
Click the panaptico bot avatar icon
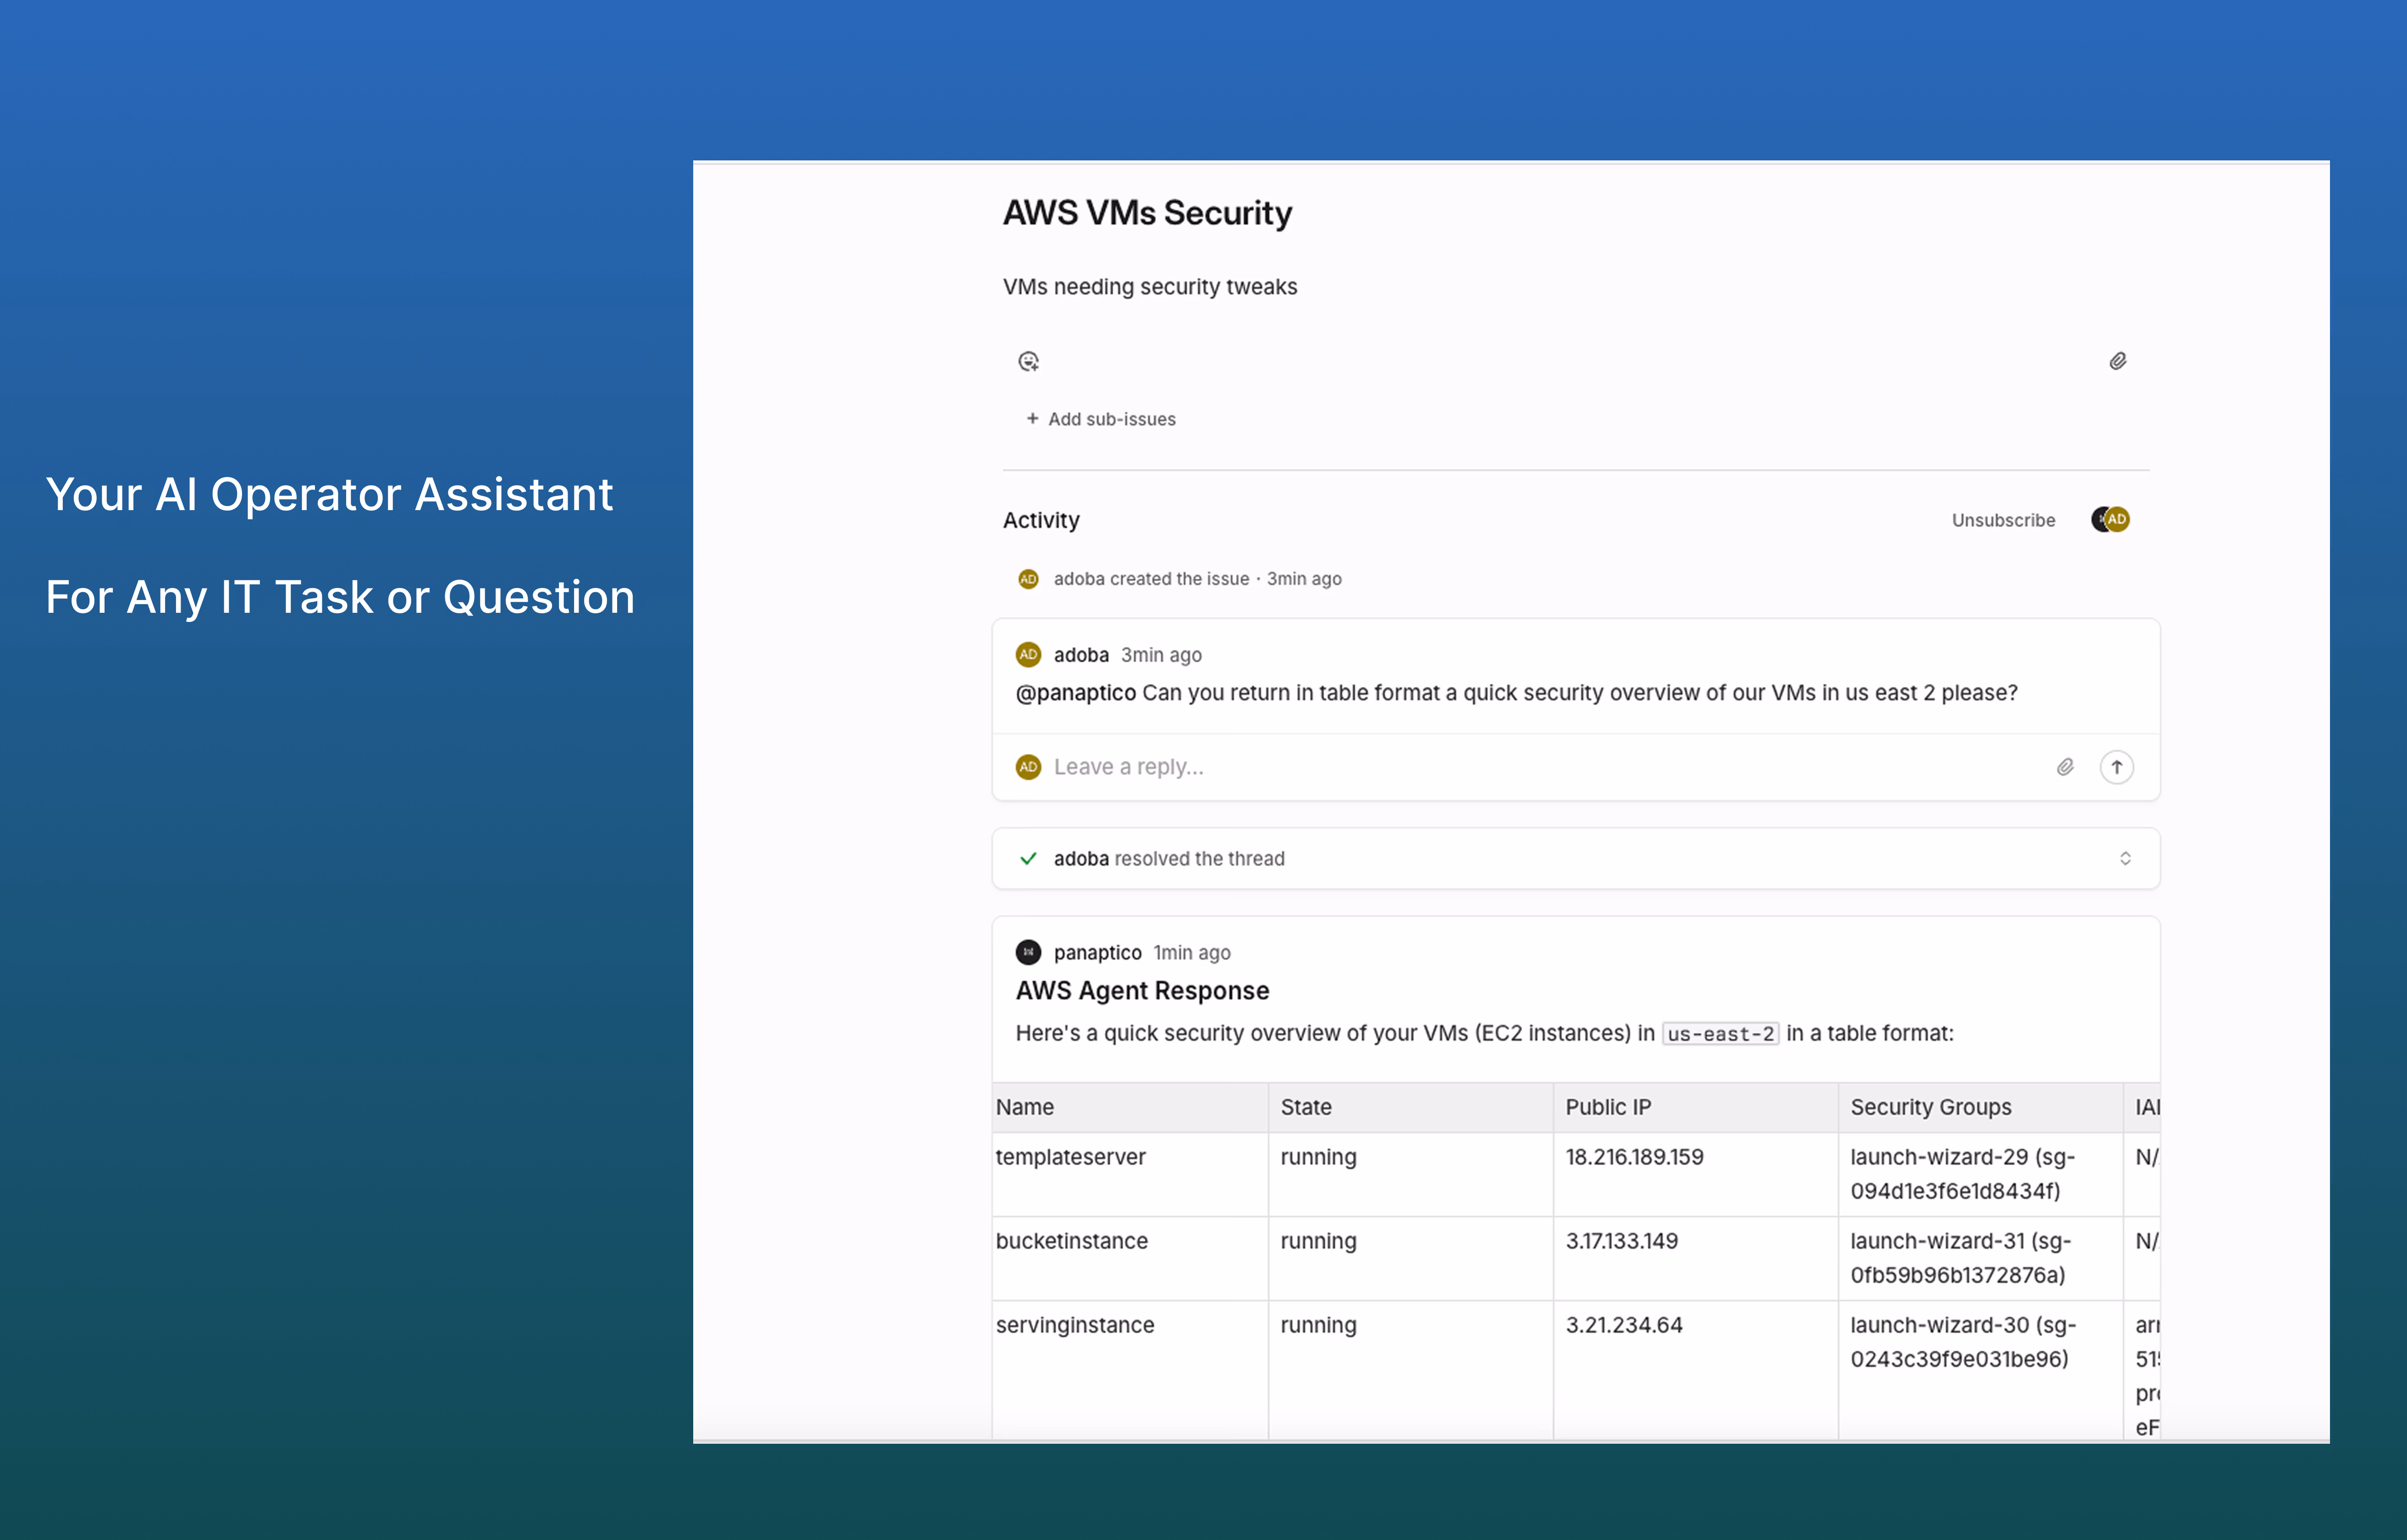click(1028, 952)
